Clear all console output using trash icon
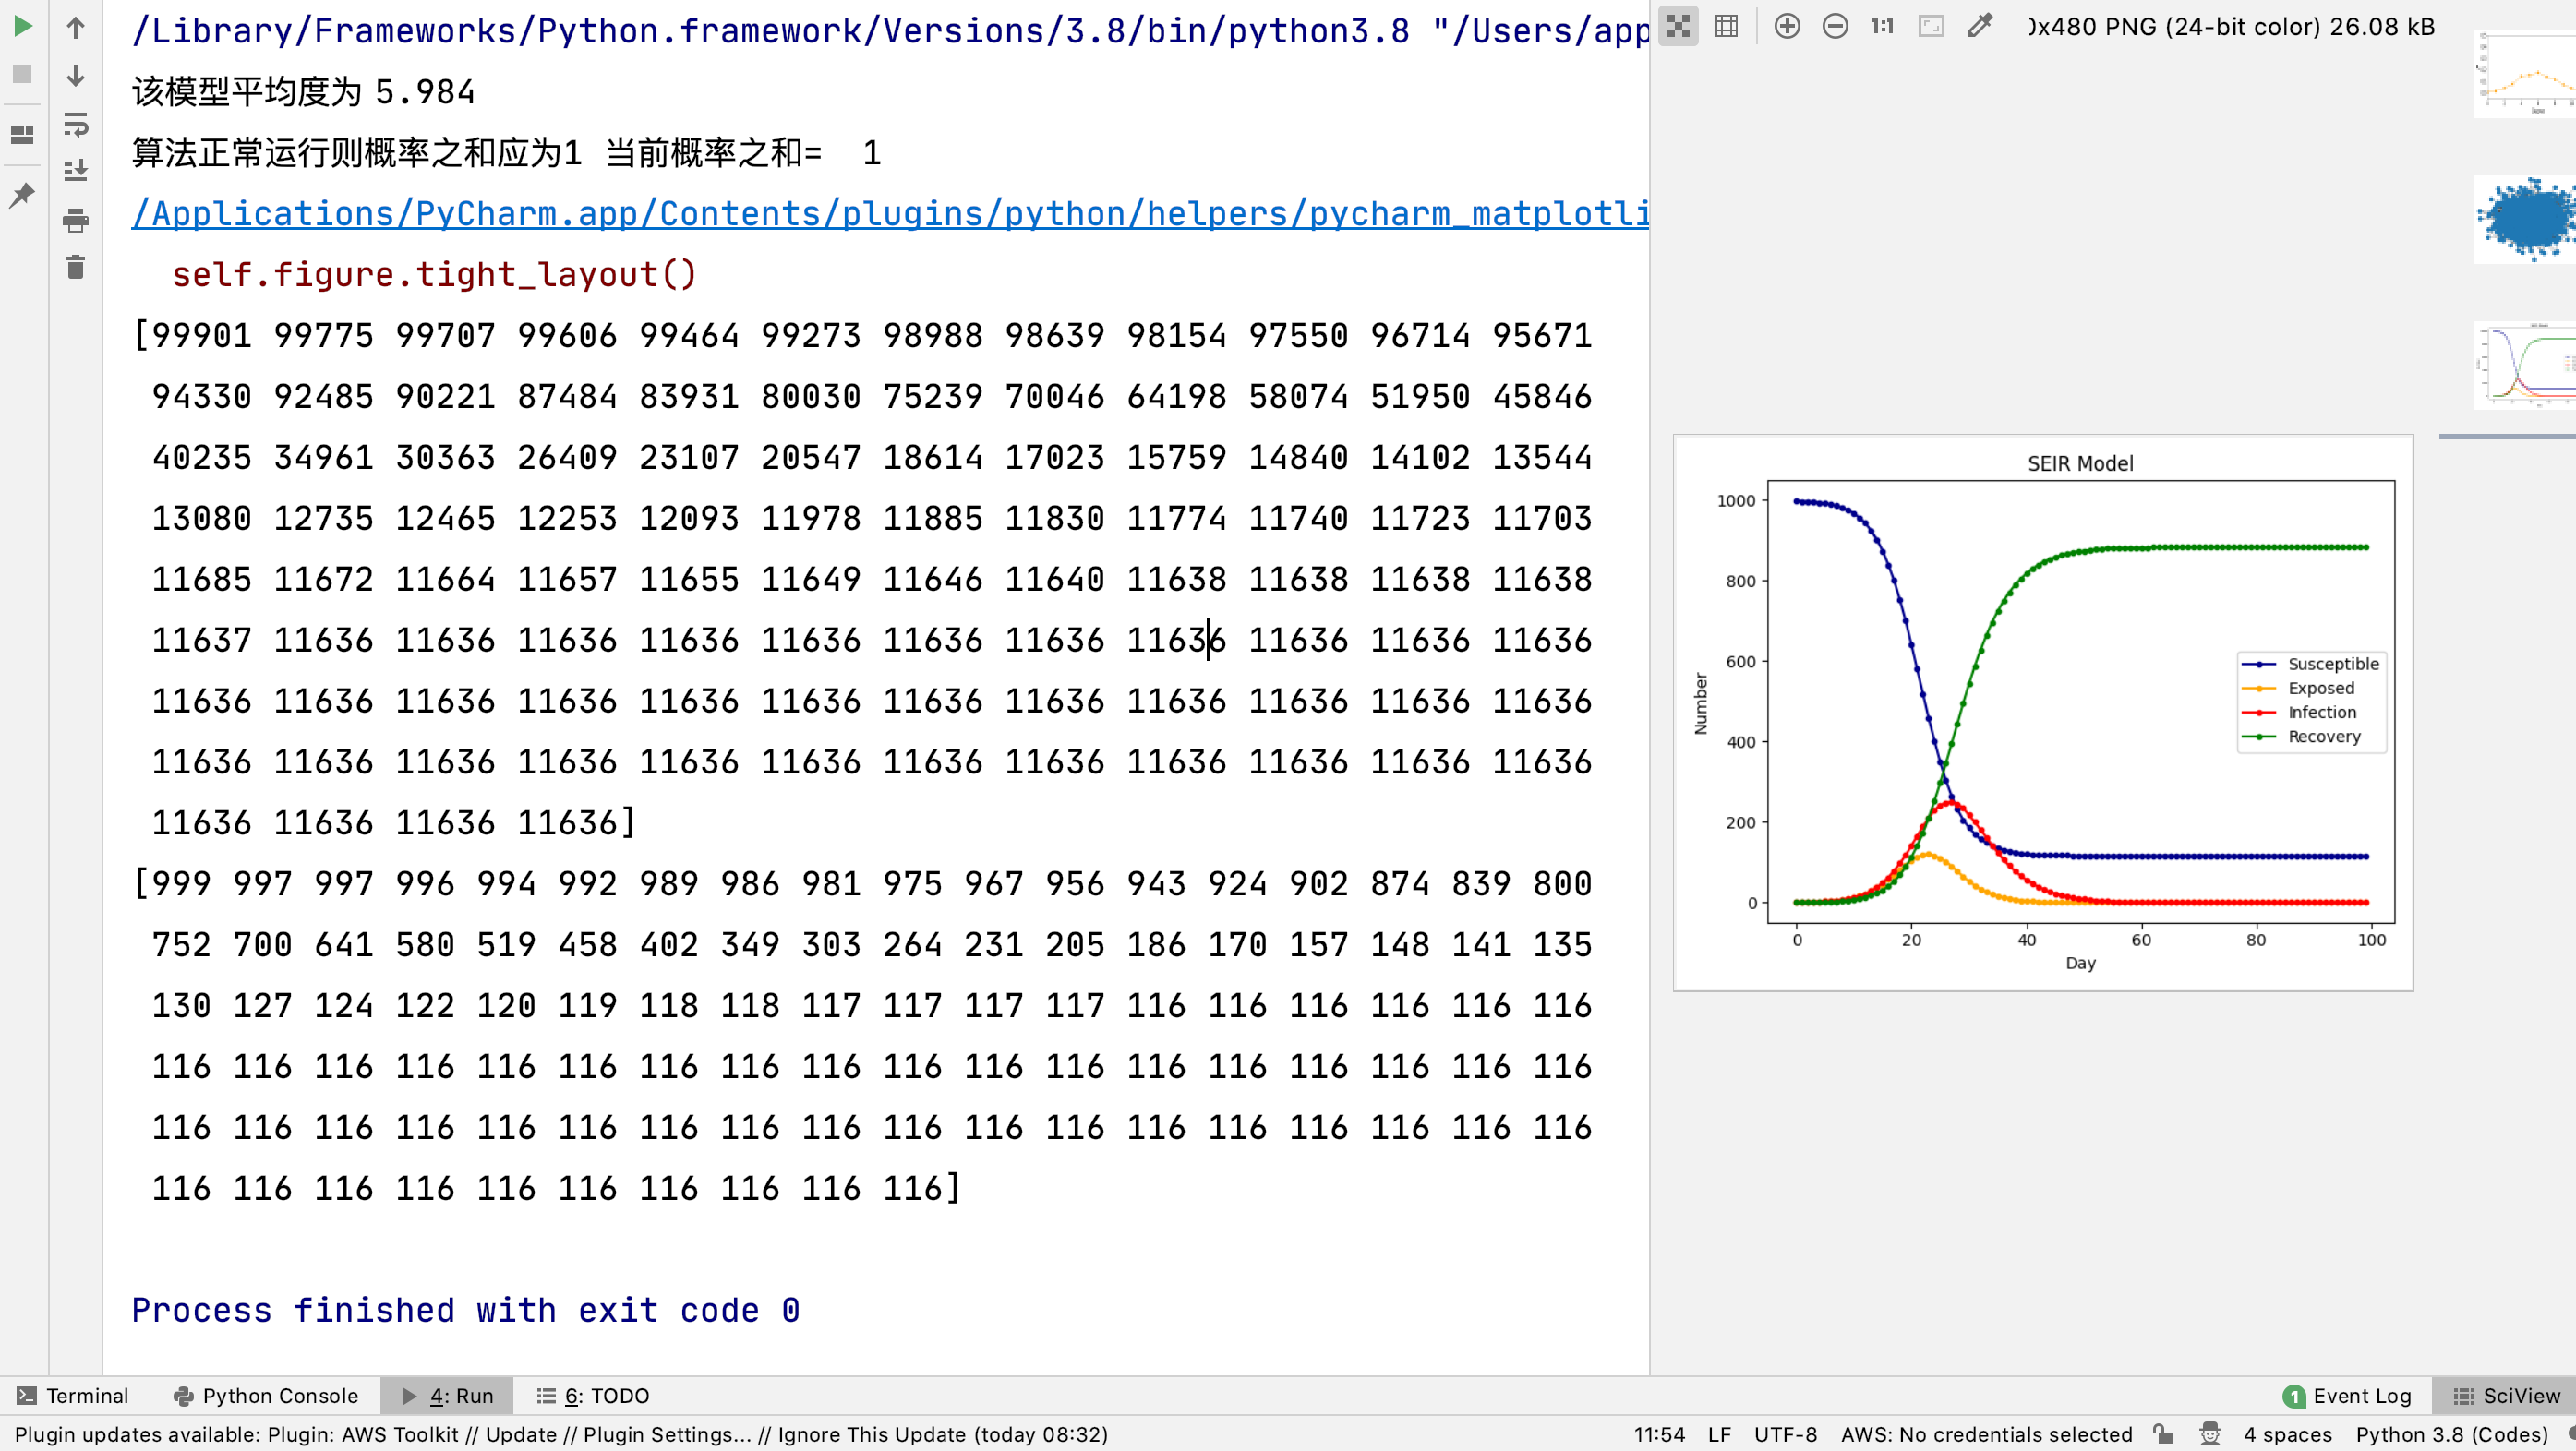2576x1451 pixels. pos(75,267)
